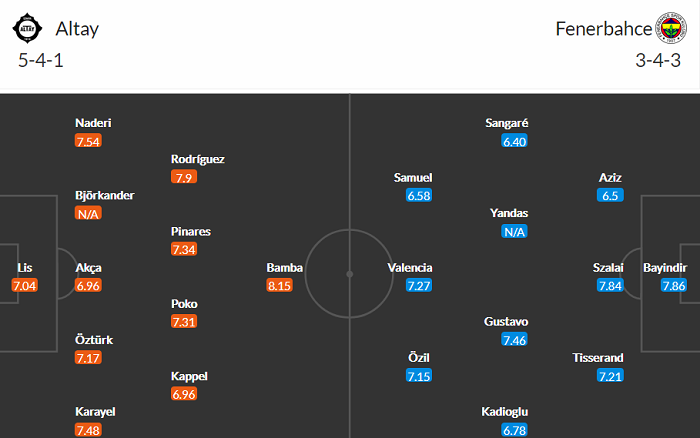700x438 pixels.
Task: Select player Kadioglu's name
Action: (x=506, y=411)
